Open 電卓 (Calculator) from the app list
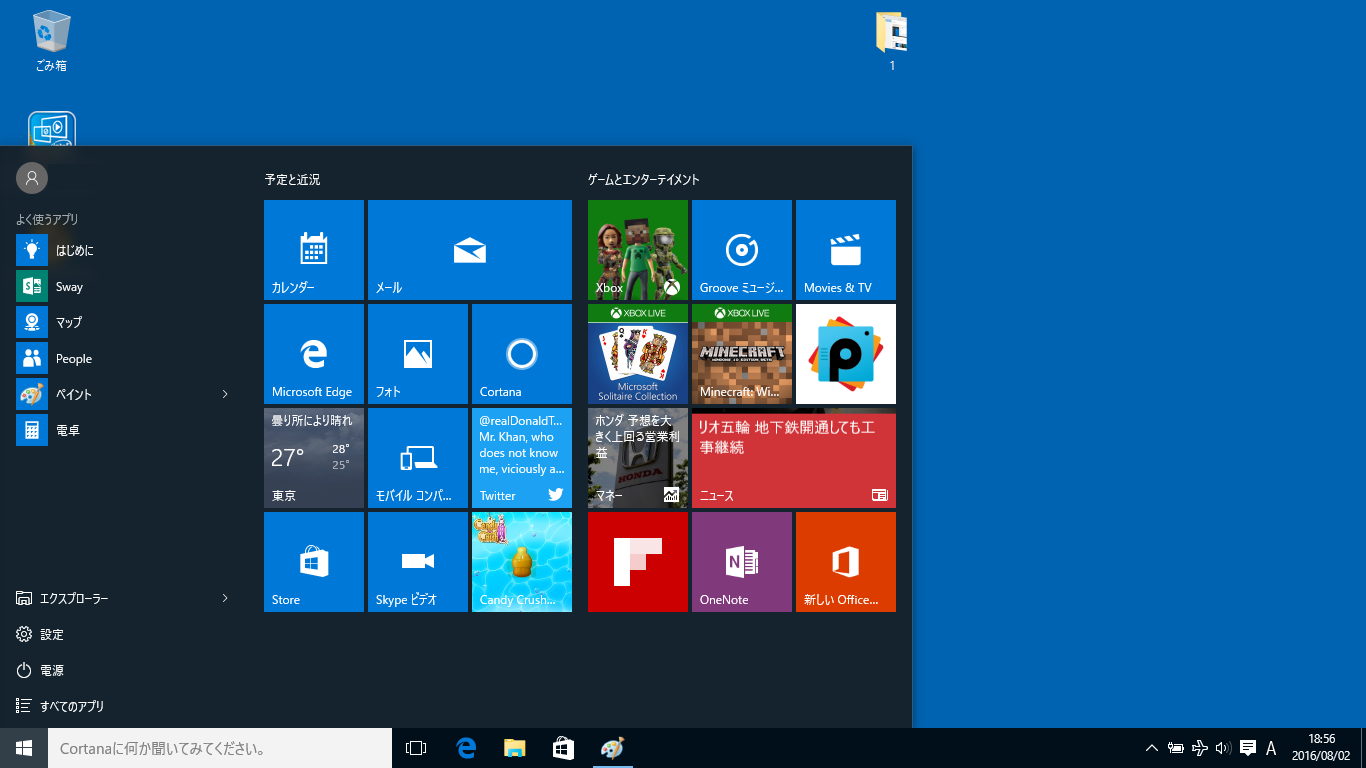 tap(124, 430)
